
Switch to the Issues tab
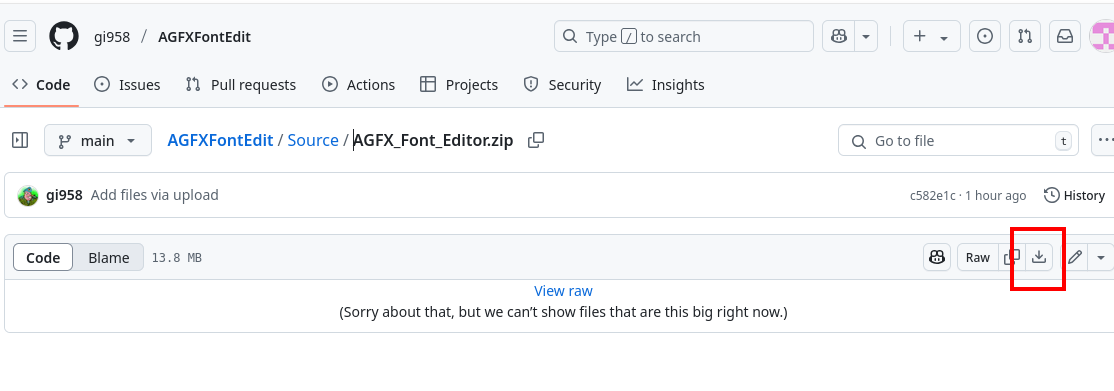click(x=127, y=85)
